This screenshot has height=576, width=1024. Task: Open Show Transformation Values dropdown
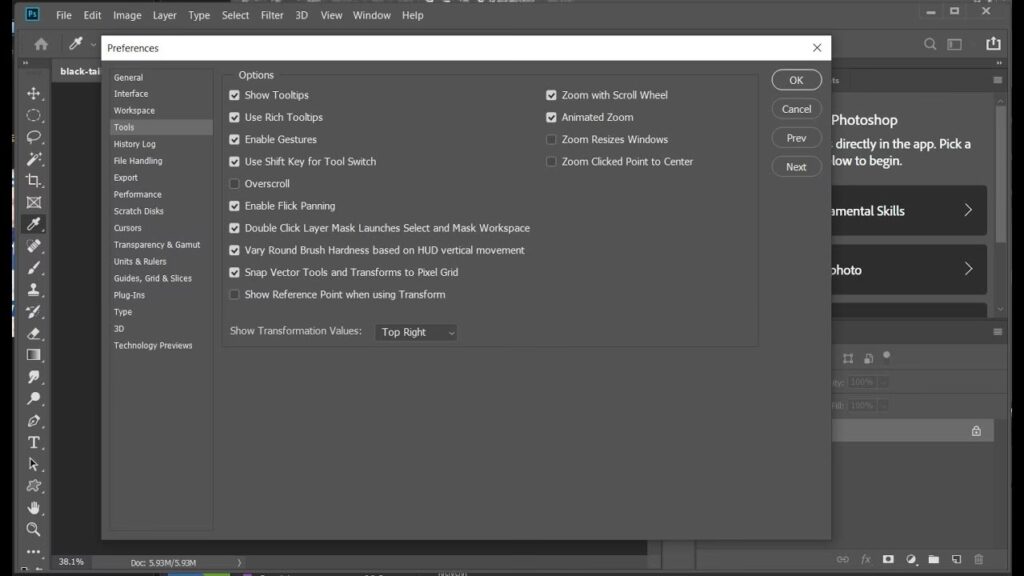point(416,332)
